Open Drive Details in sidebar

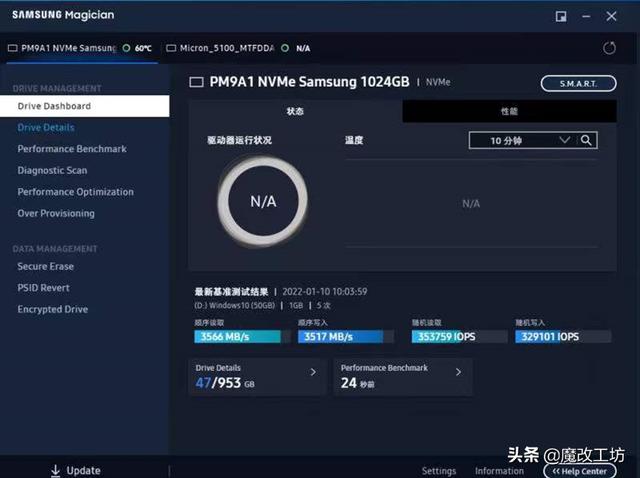[x=46, y=127]
